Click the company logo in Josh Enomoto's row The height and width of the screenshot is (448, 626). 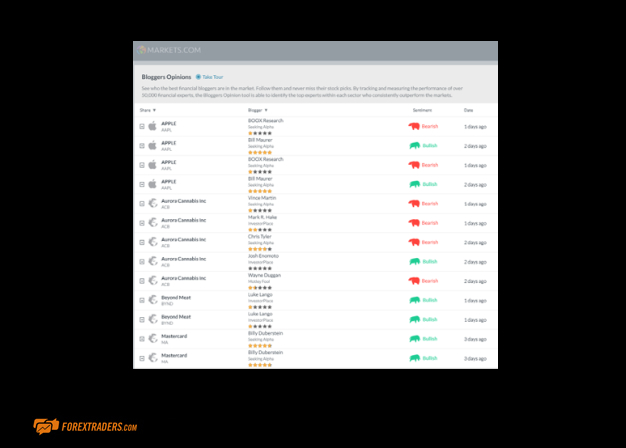click(153, 261)
